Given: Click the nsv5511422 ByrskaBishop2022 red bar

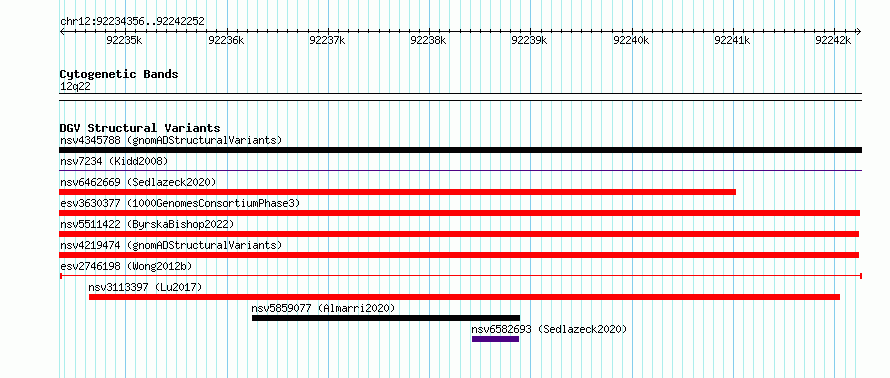Looking at the screenshot, I should tap(459, 234).
